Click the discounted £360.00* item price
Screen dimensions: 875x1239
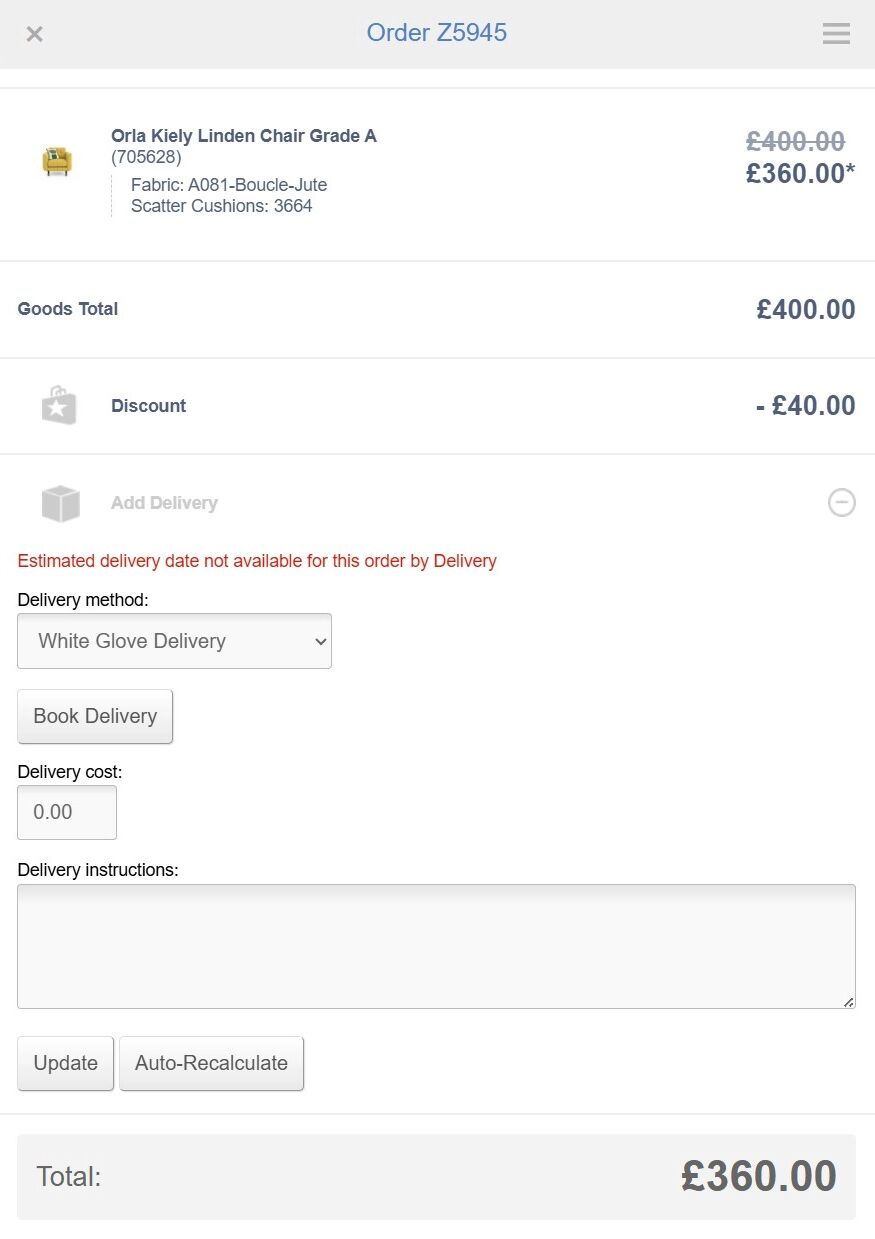click(x=799, y=173)
